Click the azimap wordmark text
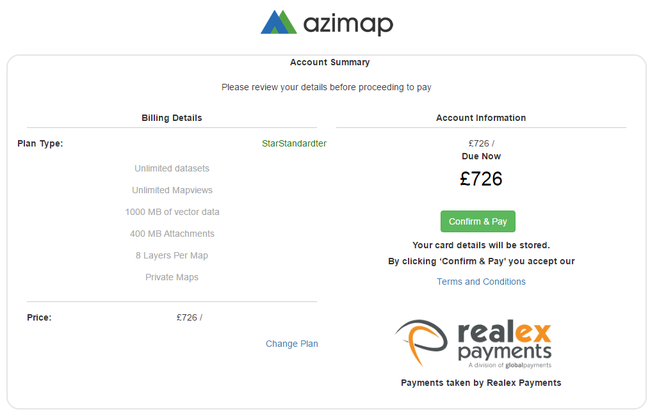 pos(348,24)
